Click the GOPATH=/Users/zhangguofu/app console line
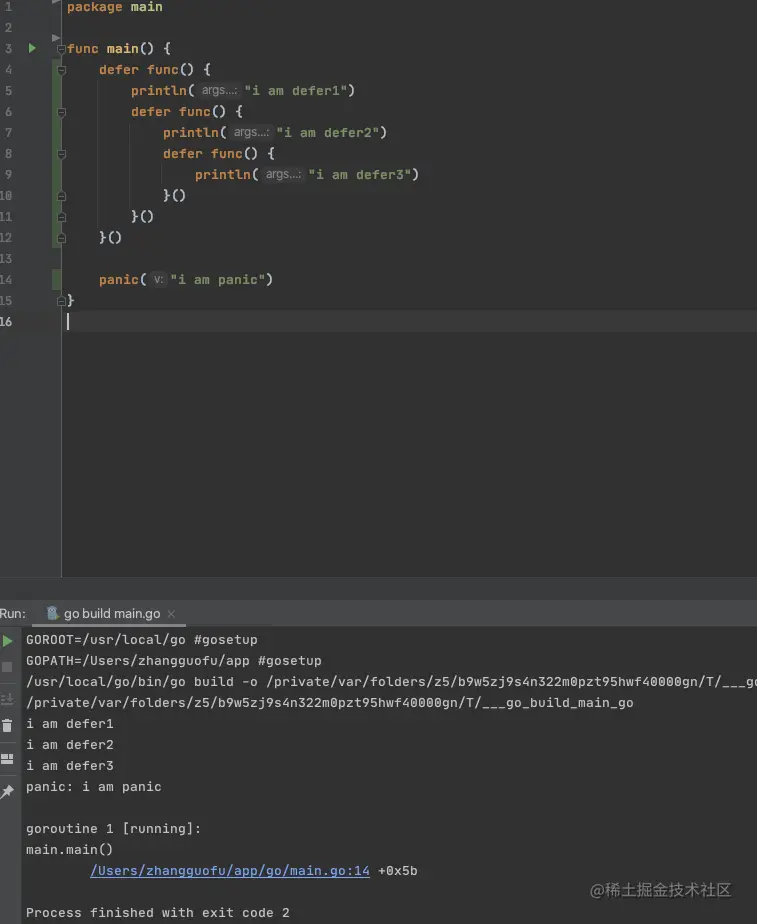Image resolution: width=757 pixels, height=924 pixels. [x=174, y=661]
